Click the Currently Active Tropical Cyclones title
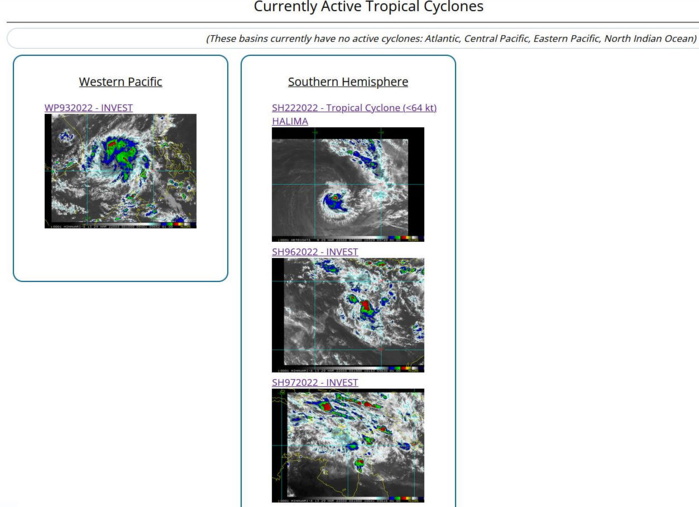 pos(368,8)
